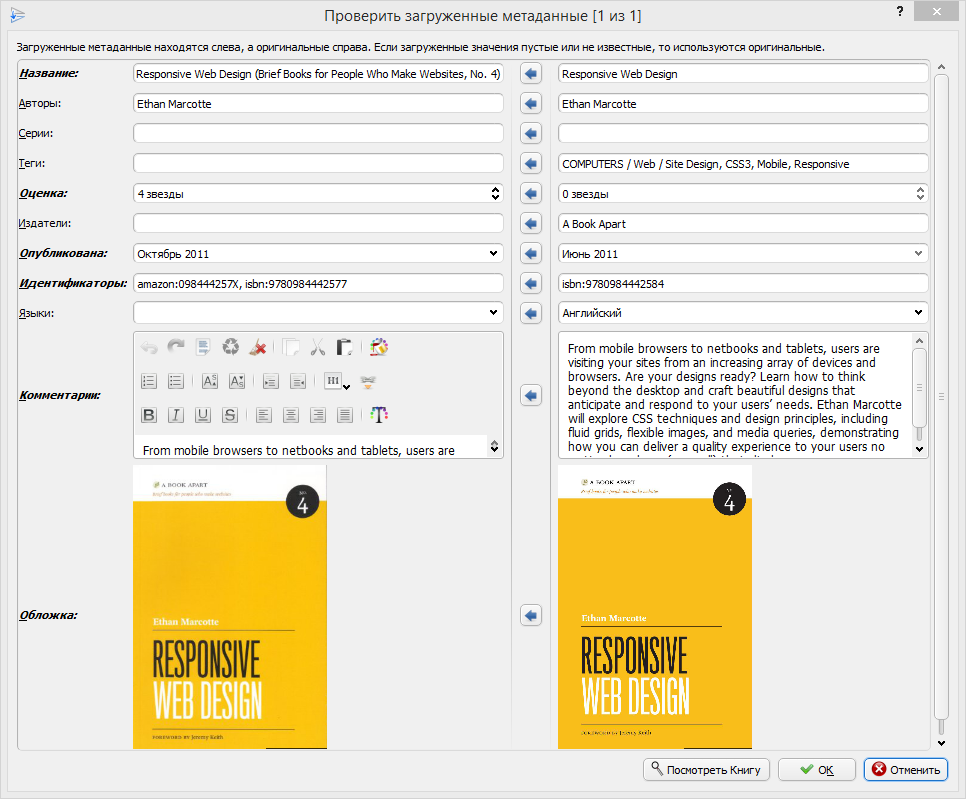This screenshot has width=966, height=799.
Task: Click the arrow button beside the cover image
Action: [x=530, y=614]
